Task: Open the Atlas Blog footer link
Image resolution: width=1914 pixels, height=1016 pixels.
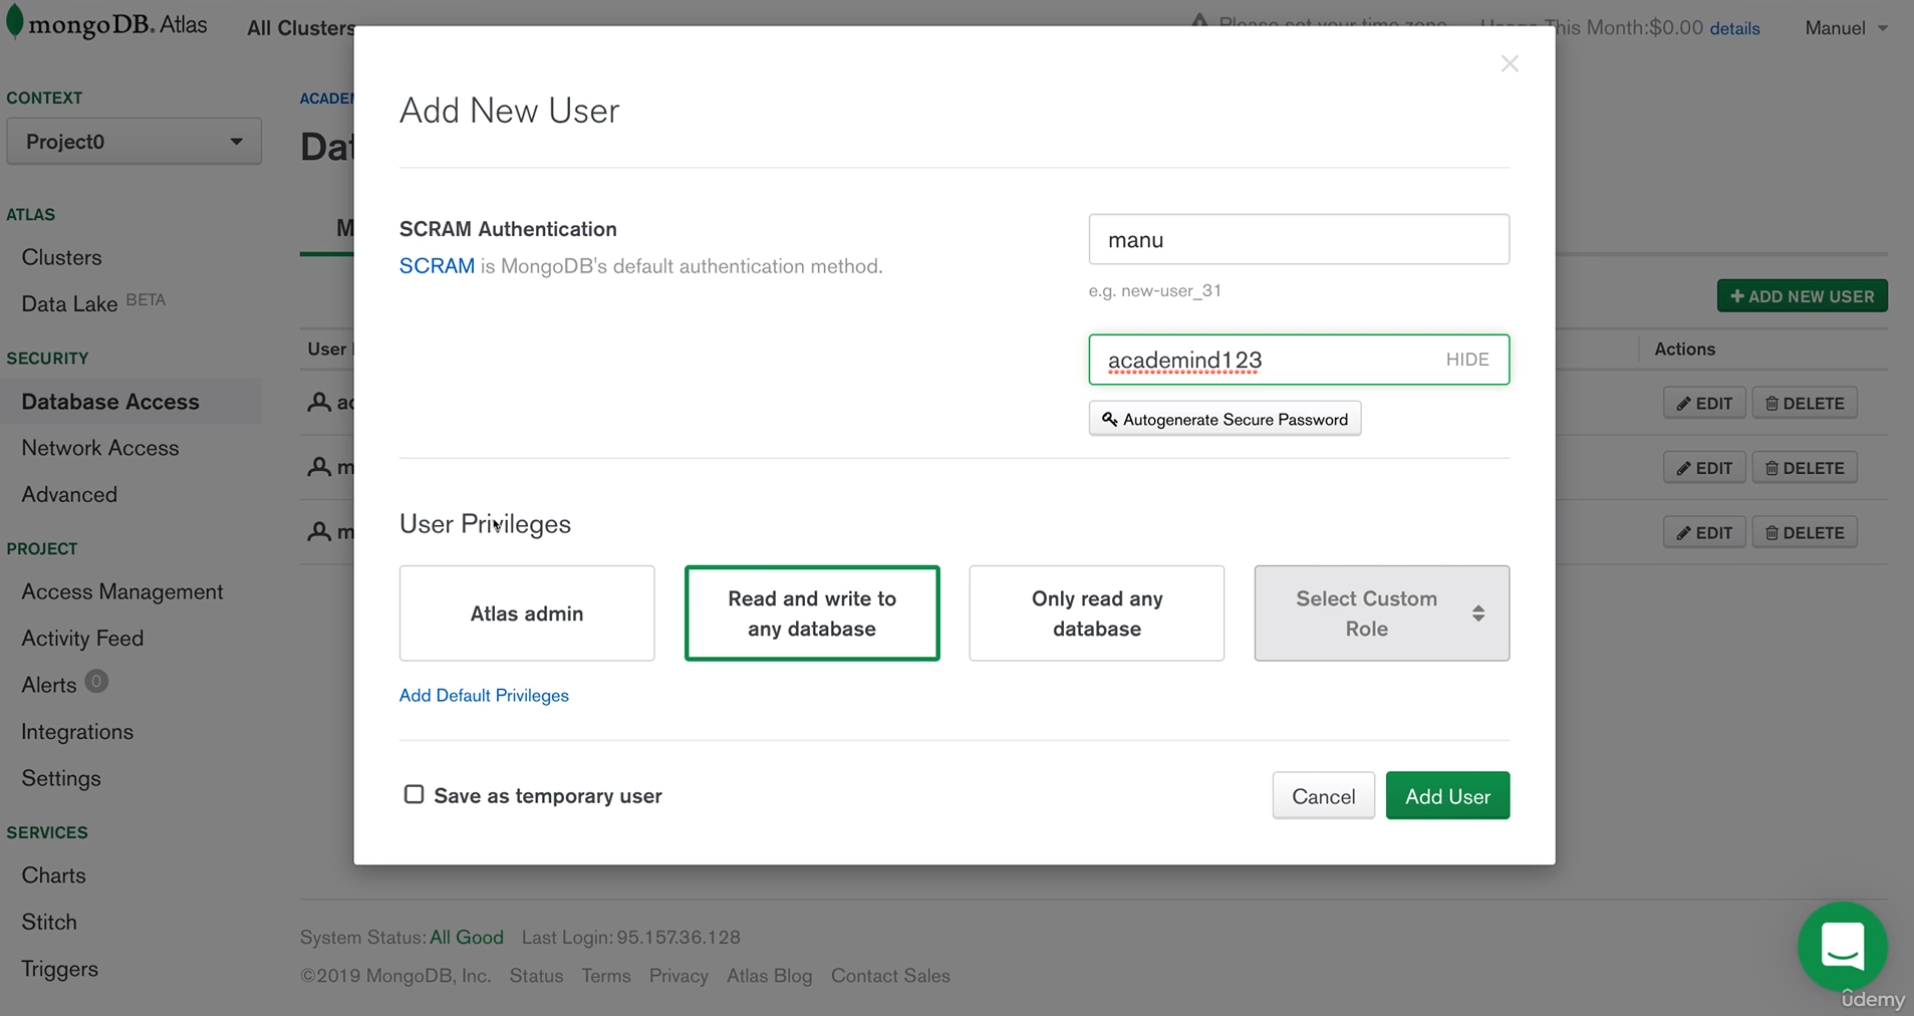Action: pyautogui.click(x=769, y=975)
